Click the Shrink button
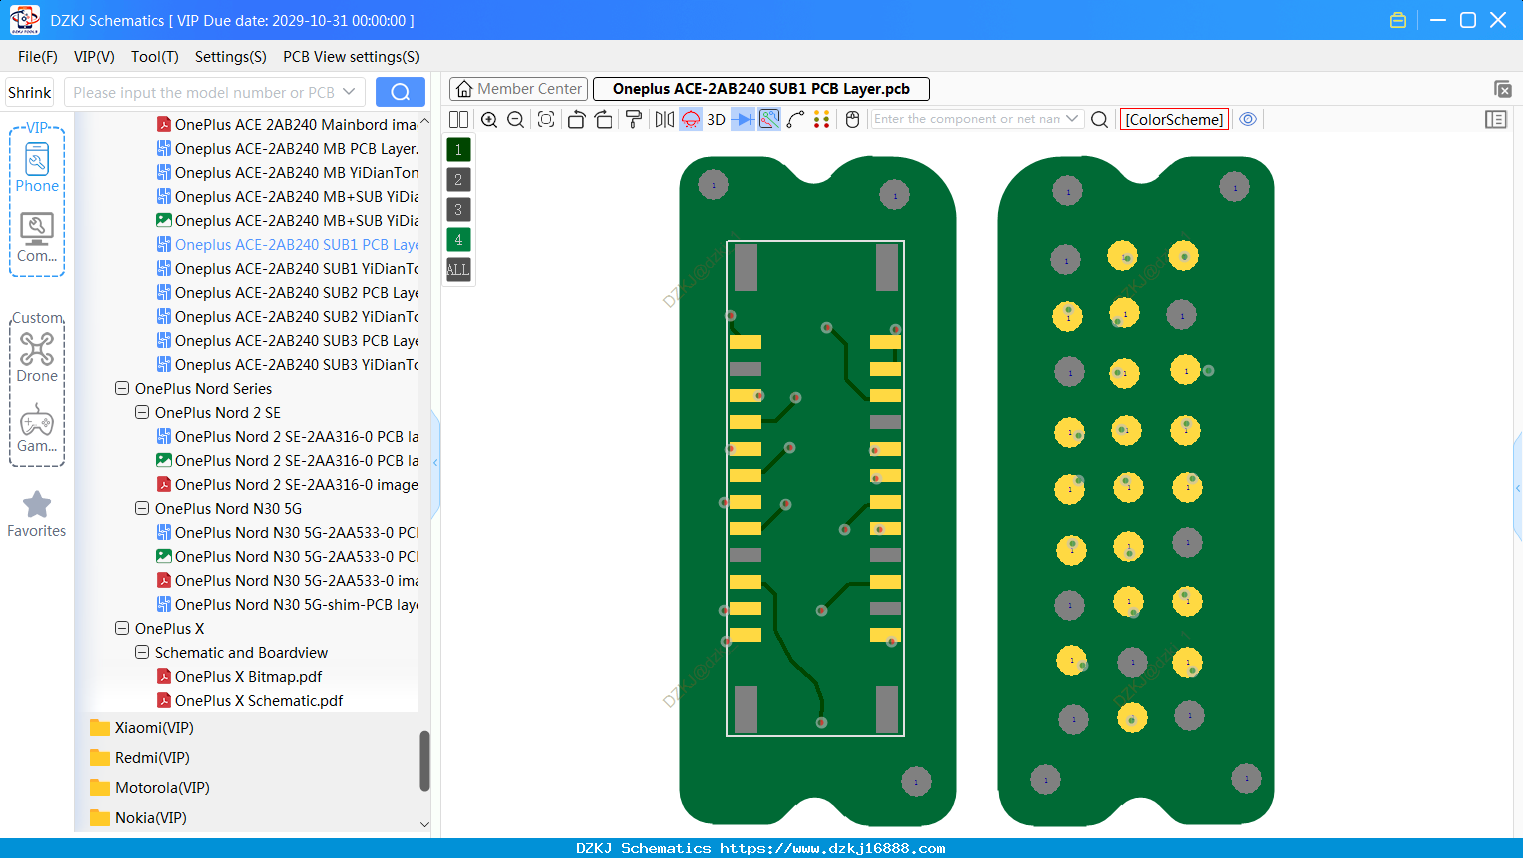This screenshot has height=858, width=1523. pyautogui.click(x=30, y=92)
